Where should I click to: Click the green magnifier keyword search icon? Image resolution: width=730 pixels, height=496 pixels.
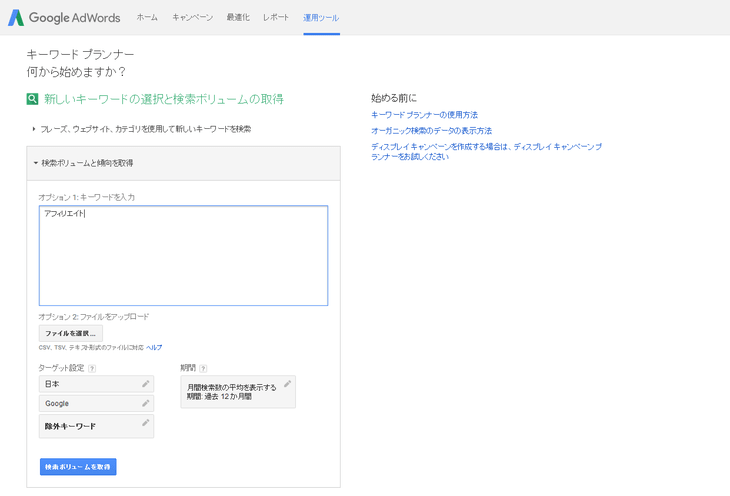tap(32, 99)
